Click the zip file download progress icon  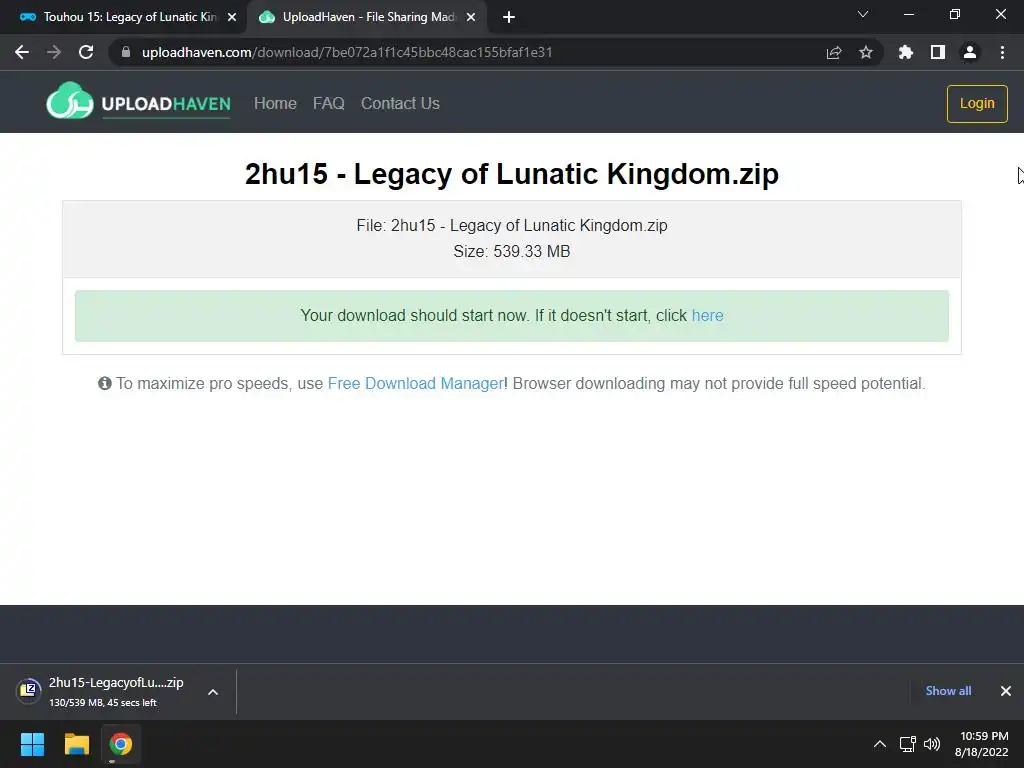(29, 690)
